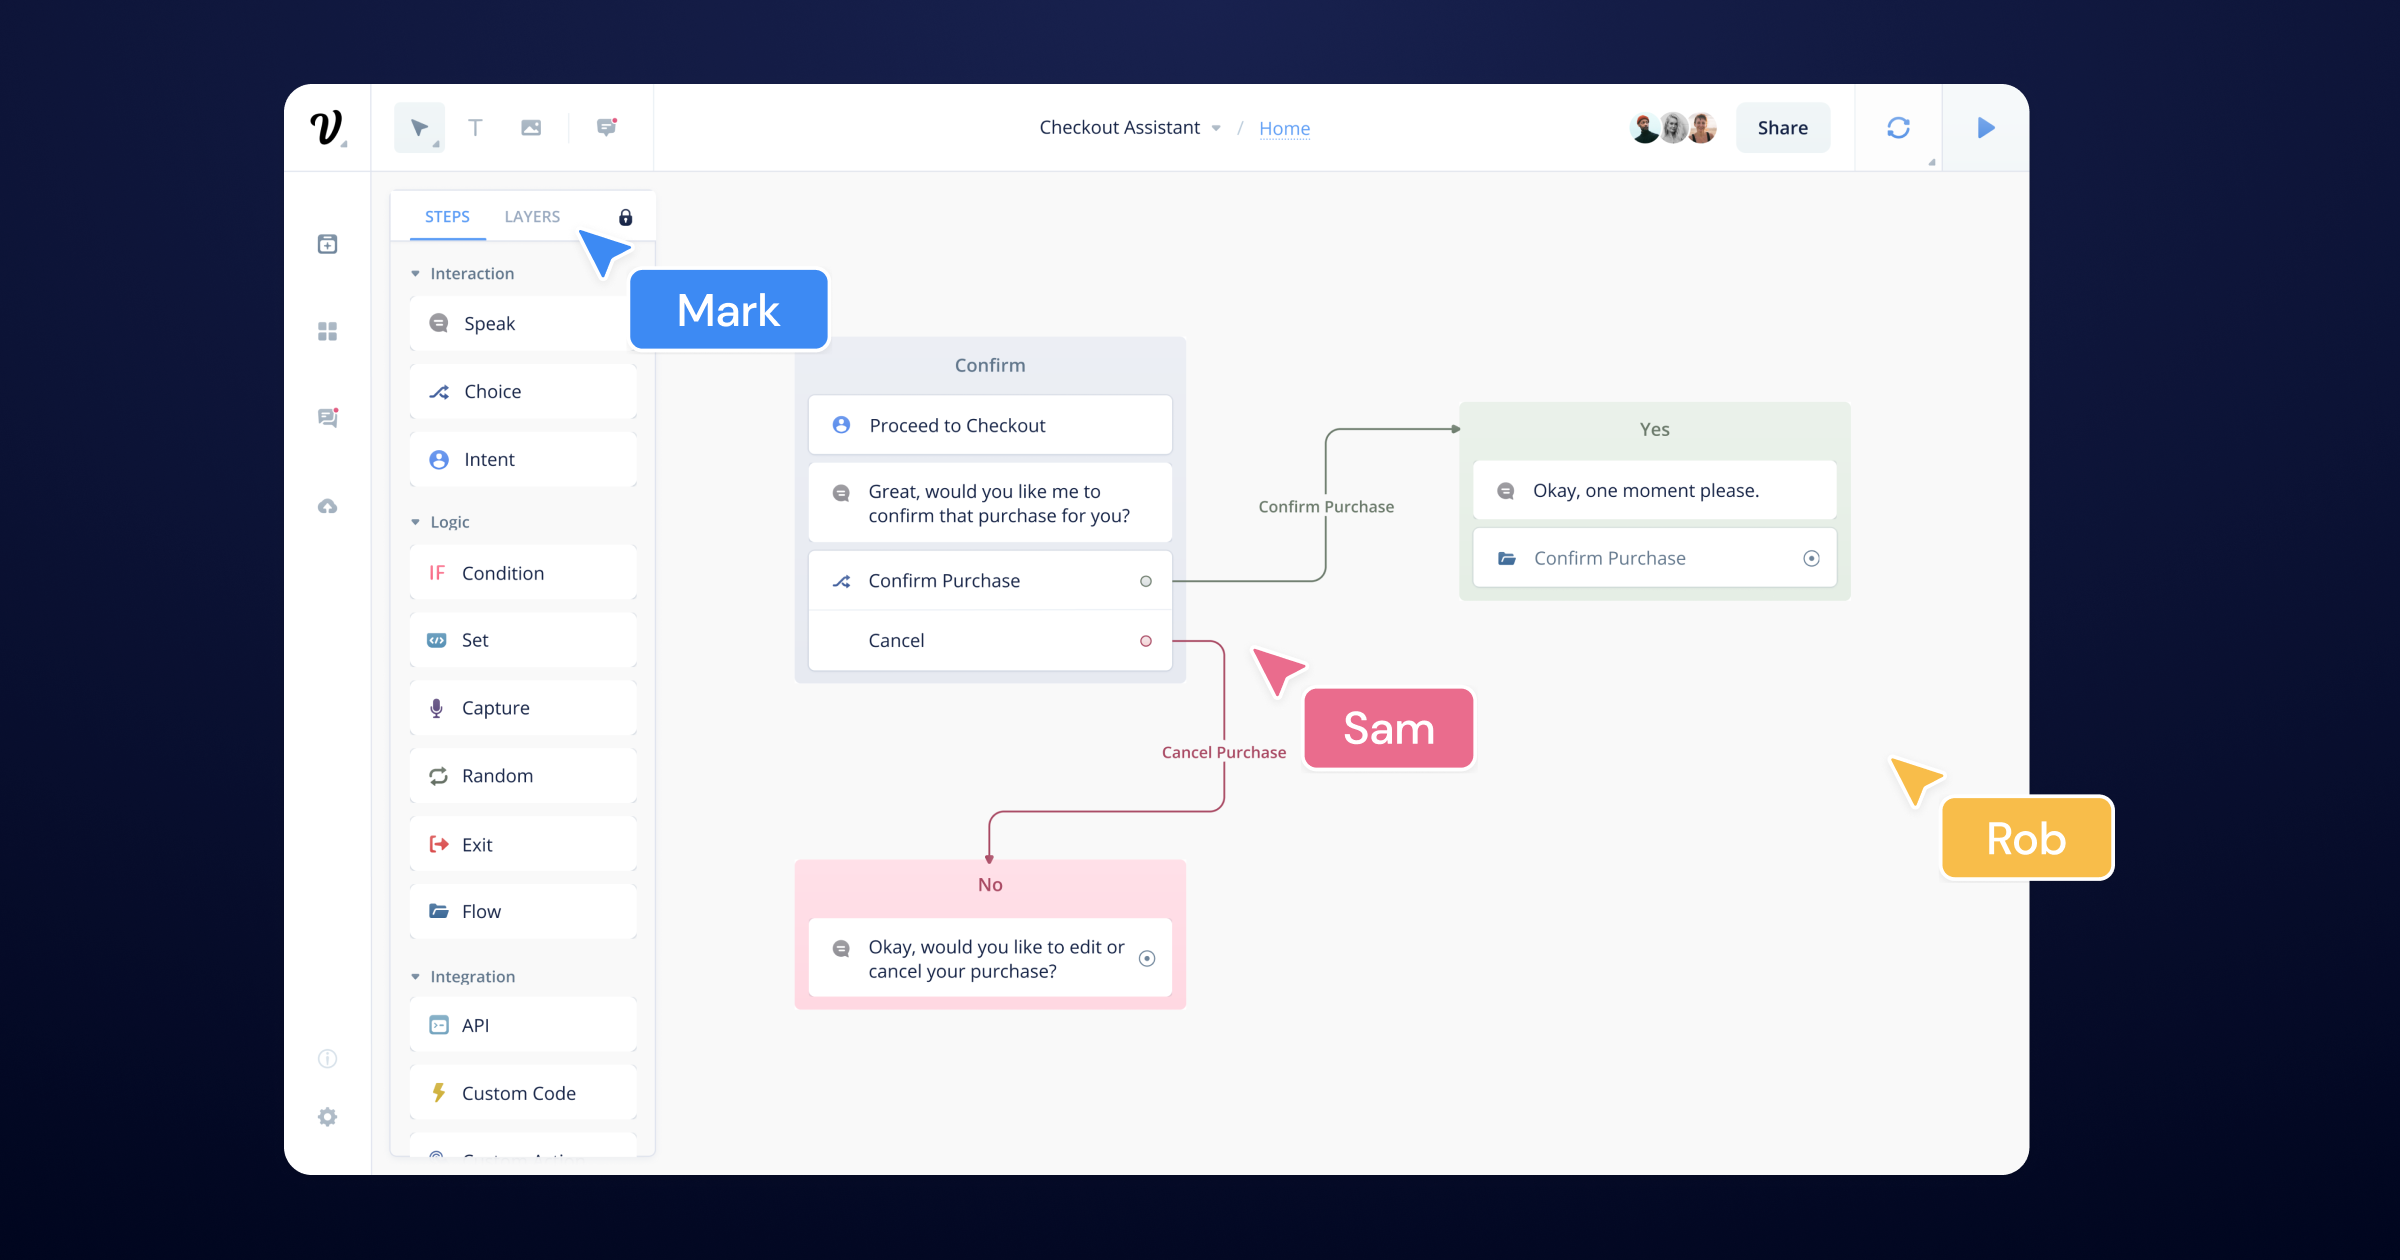Collapse the Interaction section
The width and height of the screenshot is (2400, 1260).
(416, 274)
